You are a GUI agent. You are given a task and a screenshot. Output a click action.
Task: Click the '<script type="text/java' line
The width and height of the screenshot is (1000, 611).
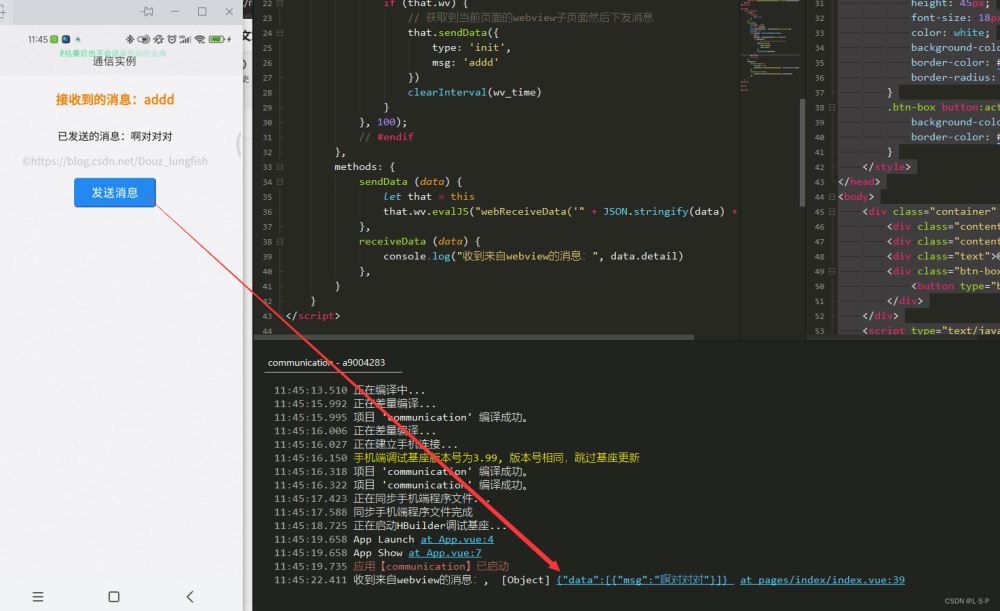click(x=930, y=330)
